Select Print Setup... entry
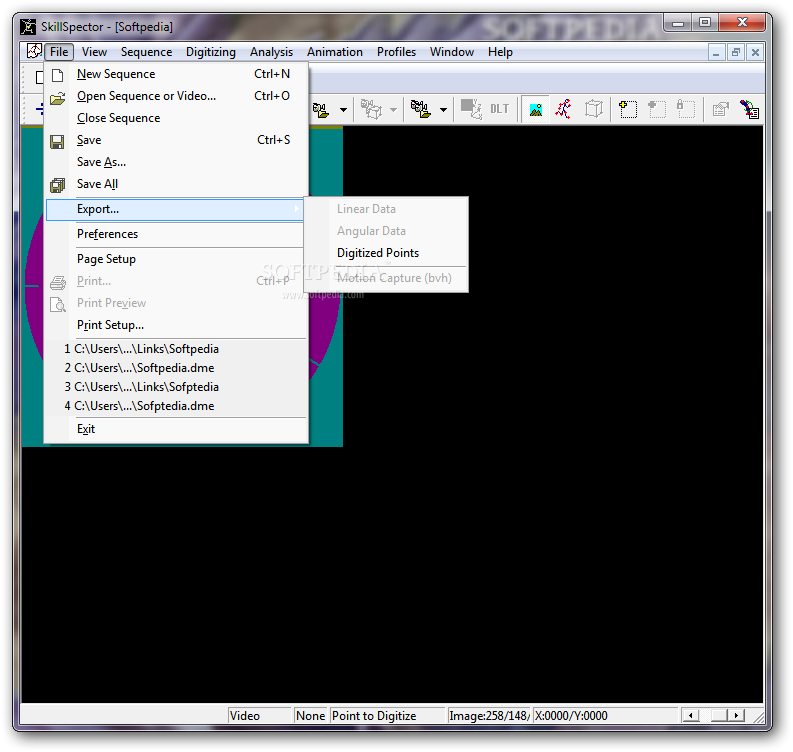793x752 pixels. (x=176, y=325)
